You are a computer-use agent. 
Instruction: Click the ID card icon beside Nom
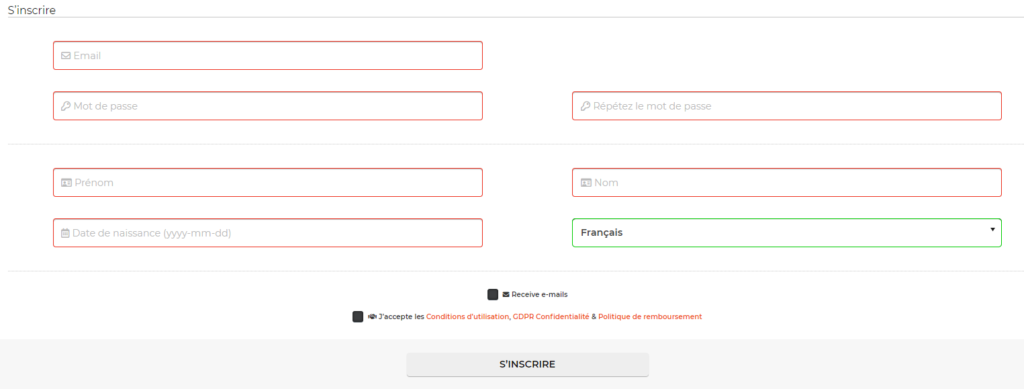click(x=586, y=183)
